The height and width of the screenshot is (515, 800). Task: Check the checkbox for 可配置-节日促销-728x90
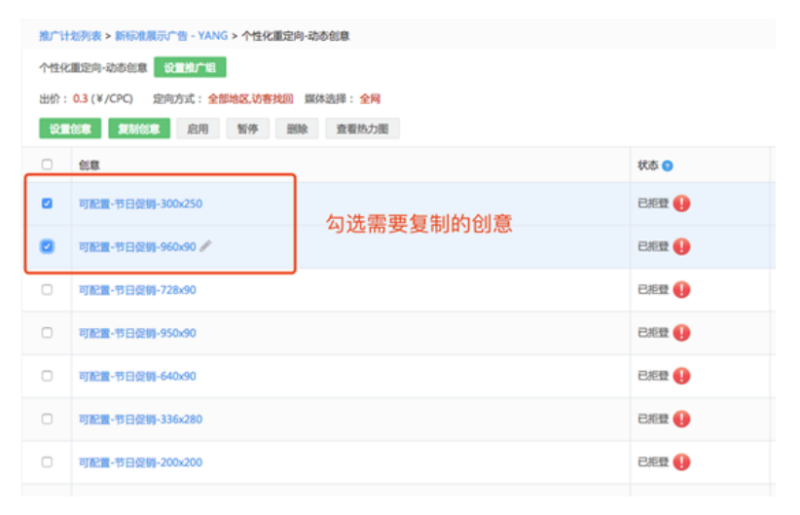click(x=47, y=290)
